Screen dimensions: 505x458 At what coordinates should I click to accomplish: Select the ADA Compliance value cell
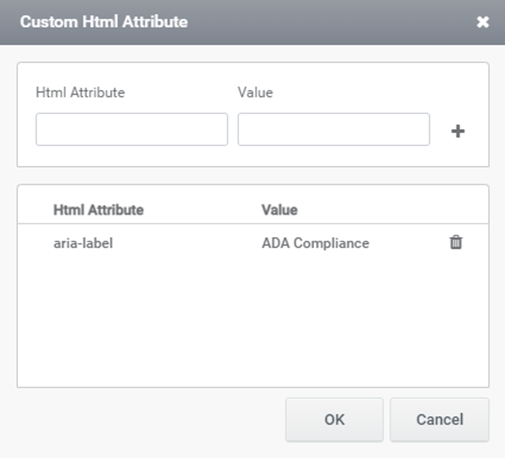coord(315,243)
